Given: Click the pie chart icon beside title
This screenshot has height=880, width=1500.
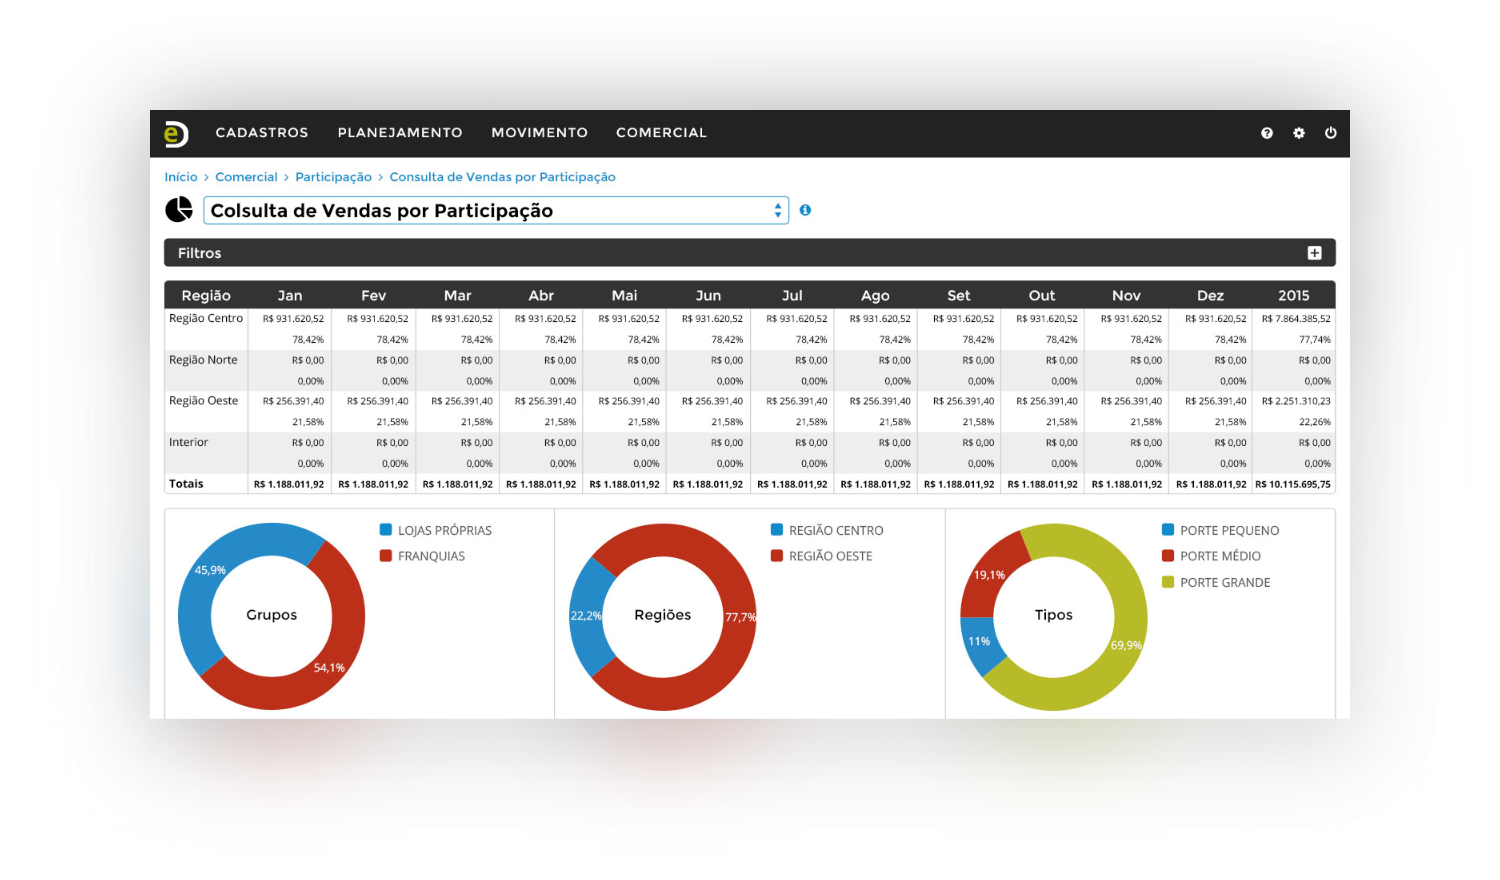Looking at the screenshot, I should coord(179,209).
